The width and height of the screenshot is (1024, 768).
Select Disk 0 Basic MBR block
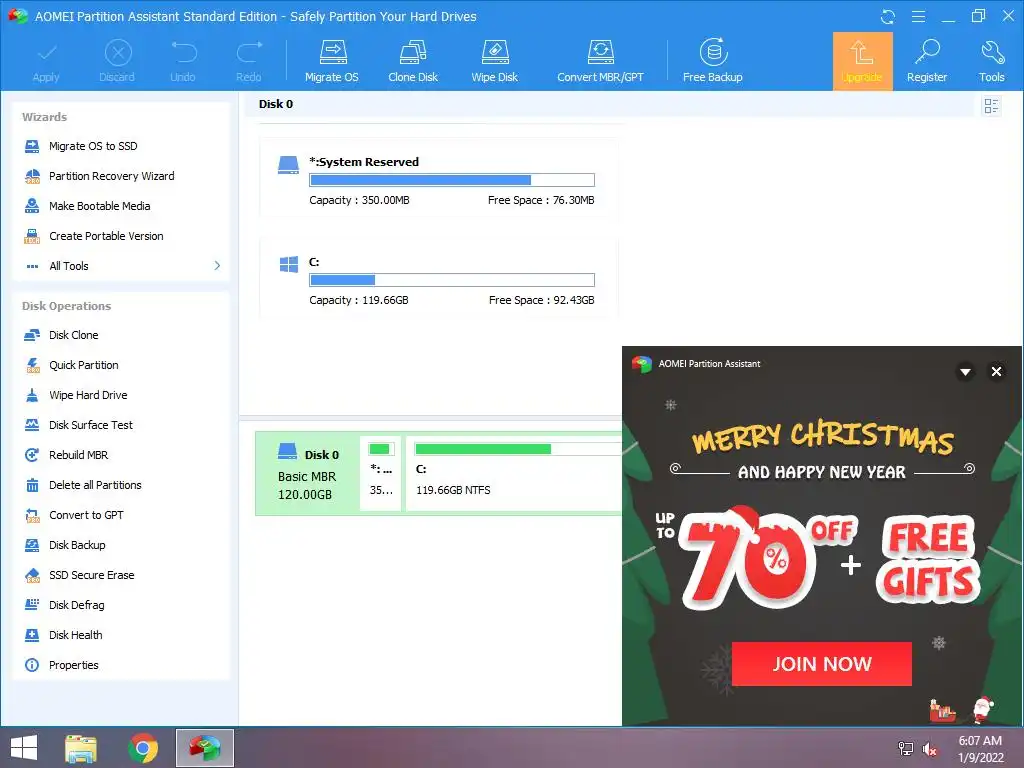(x=308, y=473)
